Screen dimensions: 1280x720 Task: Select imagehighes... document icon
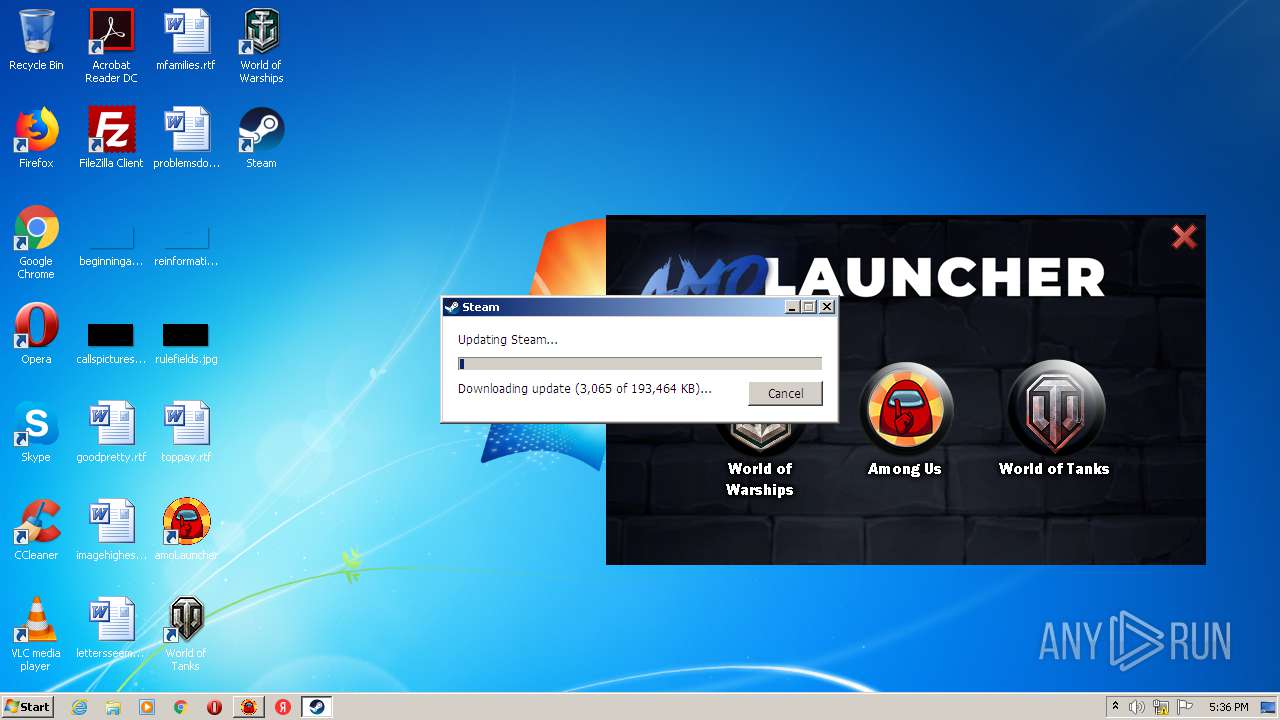pos(111,530)
